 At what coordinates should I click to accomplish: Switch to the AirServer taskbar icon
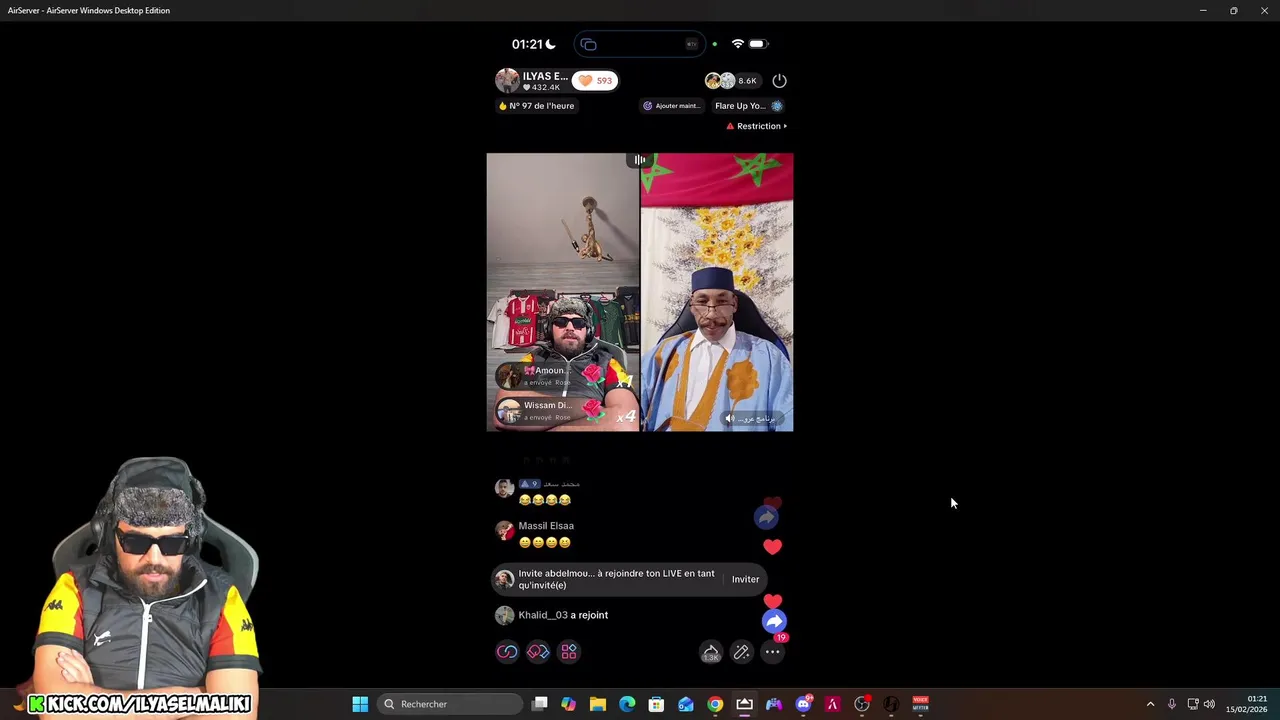744,704
